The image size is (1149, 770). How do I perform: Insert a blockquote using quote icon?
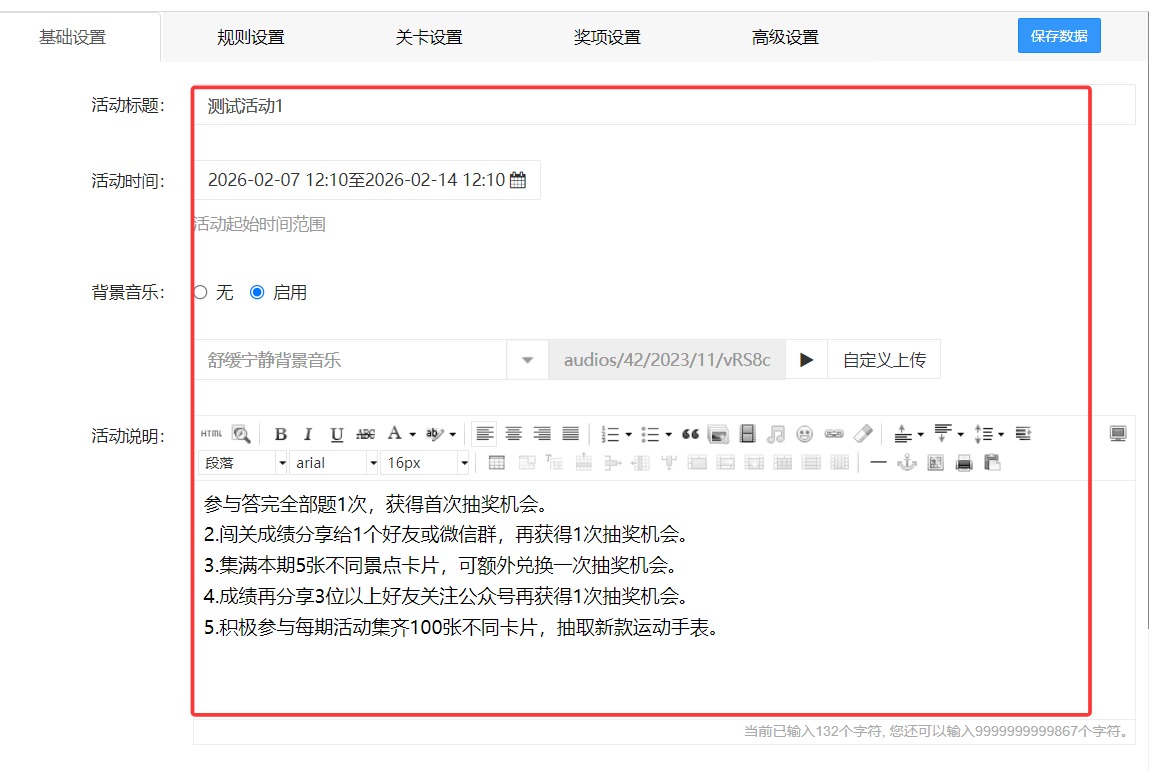(x=690, y=434)
